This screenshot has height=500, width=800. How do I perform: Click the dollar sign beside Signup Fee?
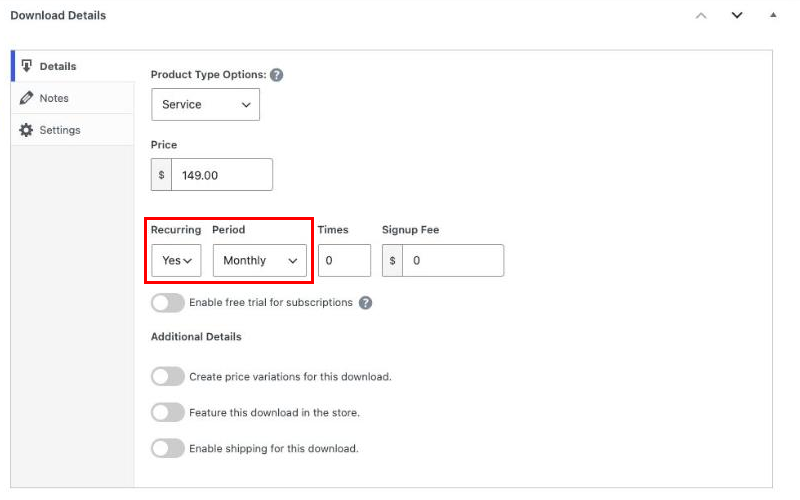(392, 261)
